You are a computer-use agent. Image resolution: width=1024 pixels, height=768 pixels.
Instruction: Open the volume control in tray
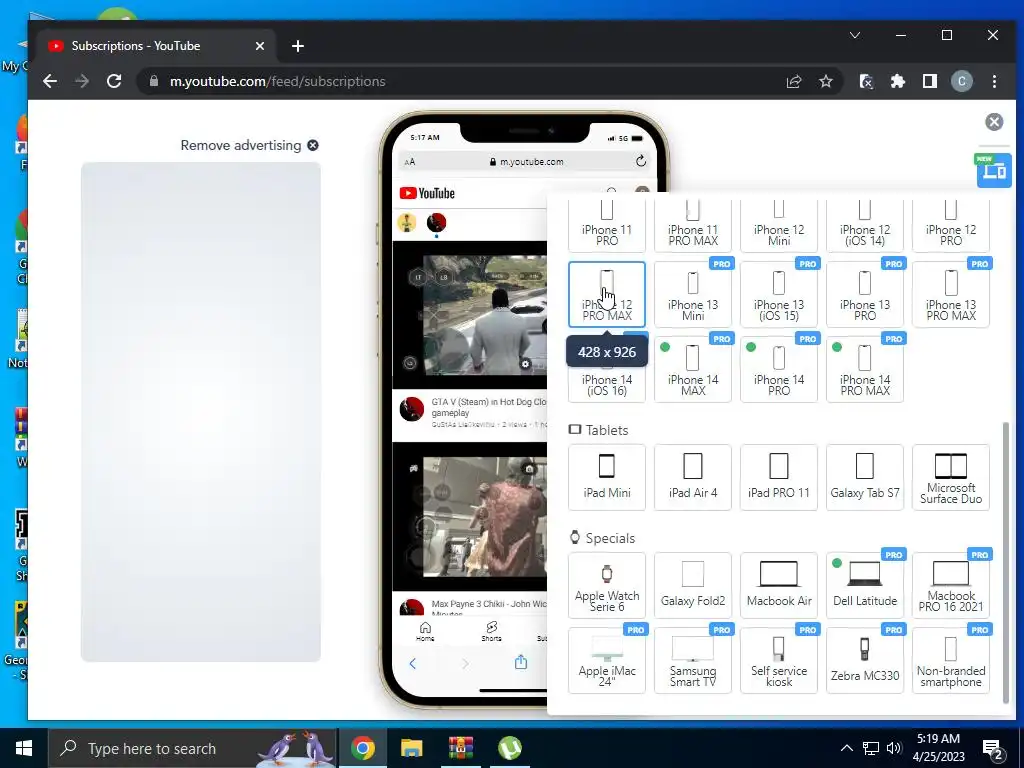[x=894, y=748]
